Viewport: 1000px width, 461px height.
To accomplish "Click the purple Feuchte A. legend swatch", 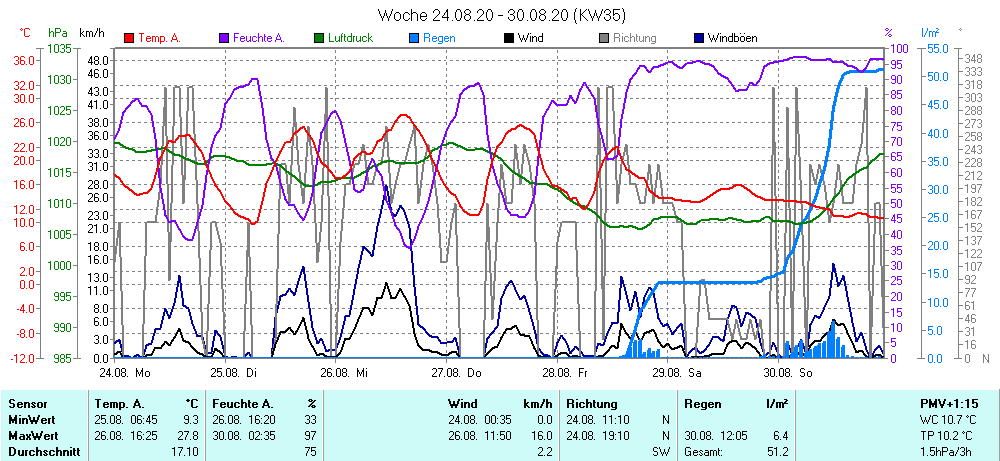I will (x=224, y=38).
